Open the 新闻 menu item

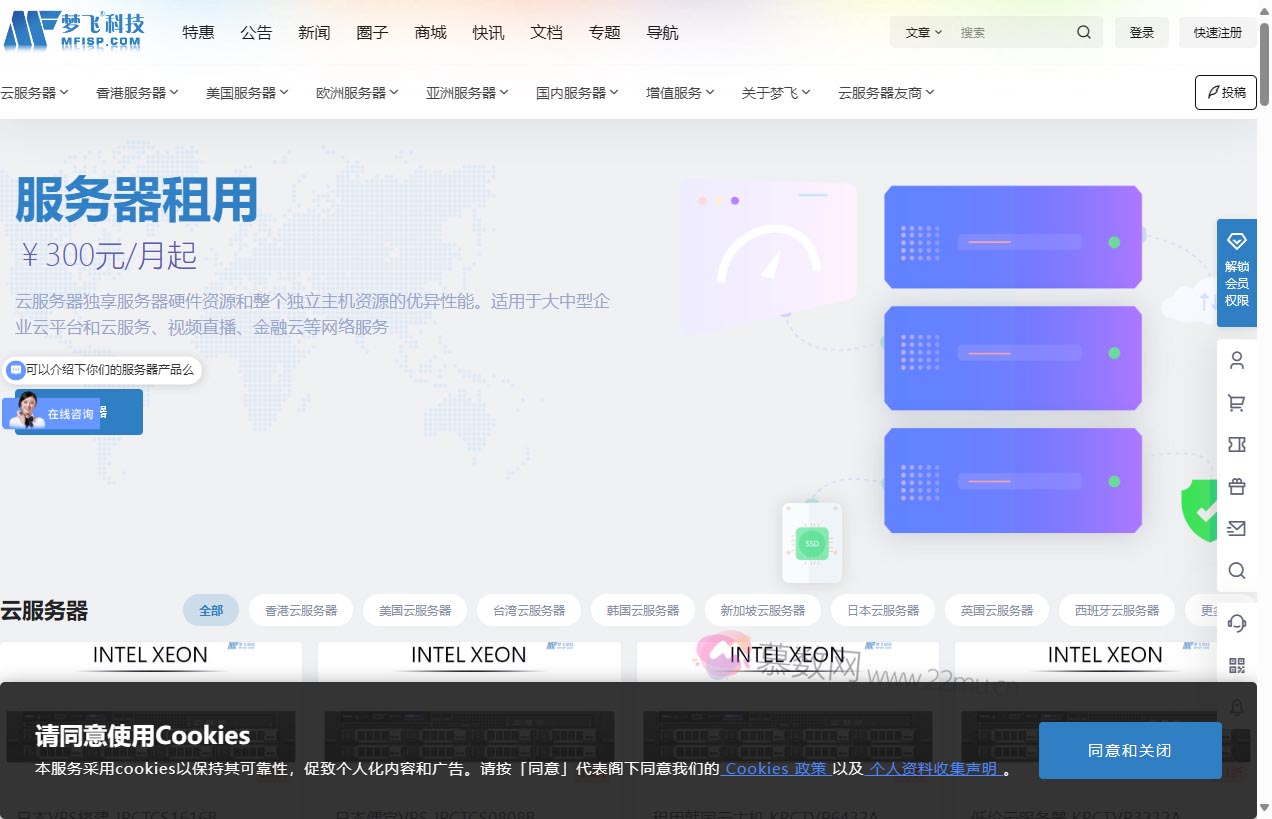(x=314, y=32)
